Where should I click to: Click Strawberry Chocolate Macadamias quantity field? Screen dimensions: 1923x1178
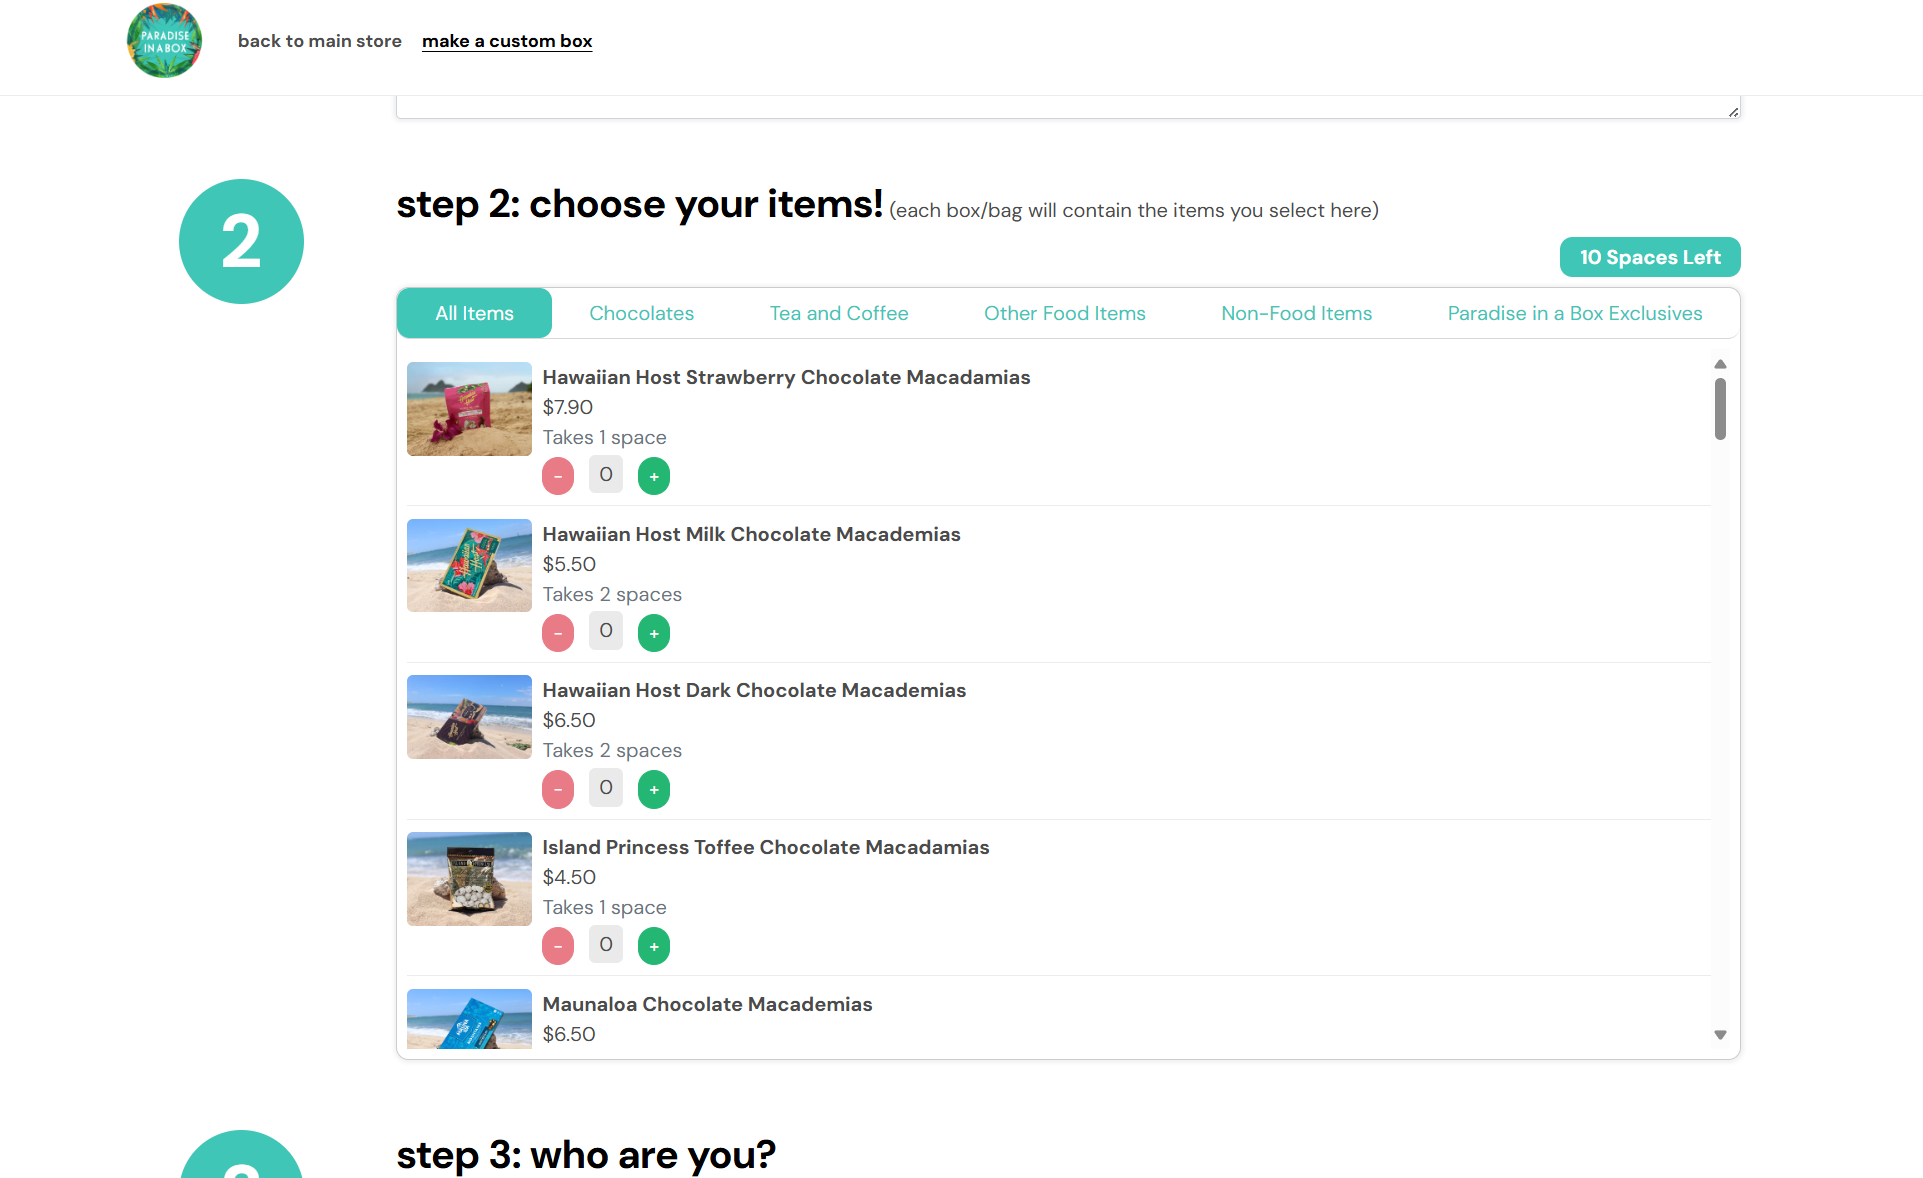click(606, 475)
